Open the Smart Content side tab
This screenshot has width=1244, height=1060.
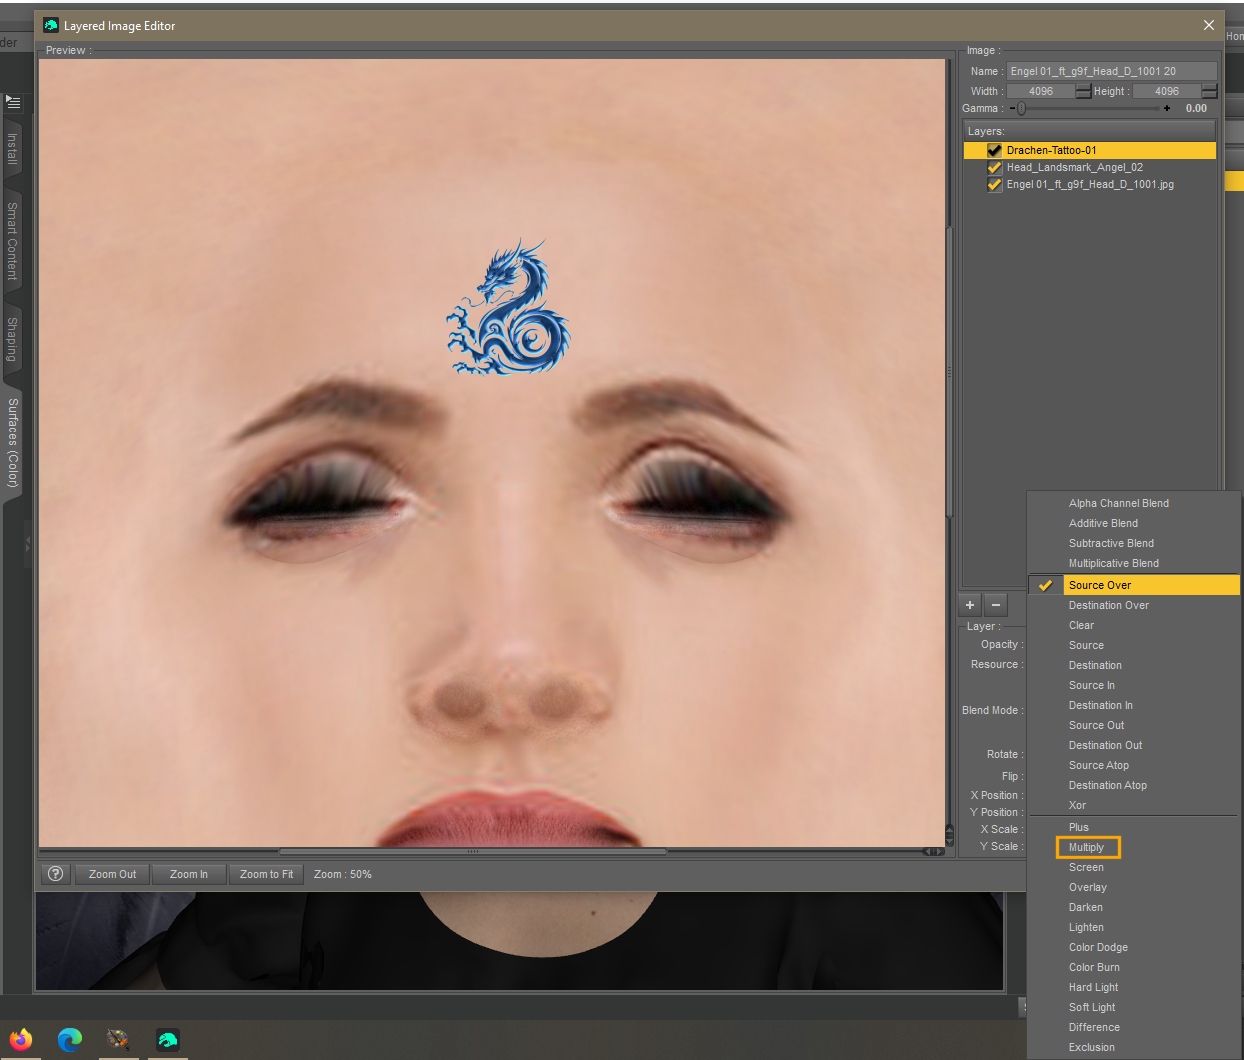coord(12,240)
